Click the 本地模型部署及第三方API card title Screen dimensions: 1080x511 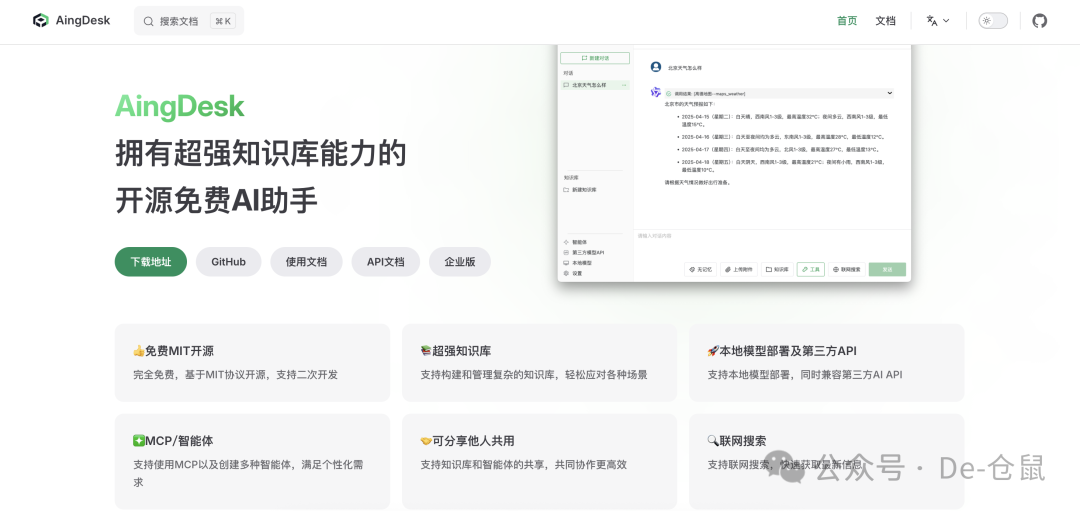[x=782, y=351]
